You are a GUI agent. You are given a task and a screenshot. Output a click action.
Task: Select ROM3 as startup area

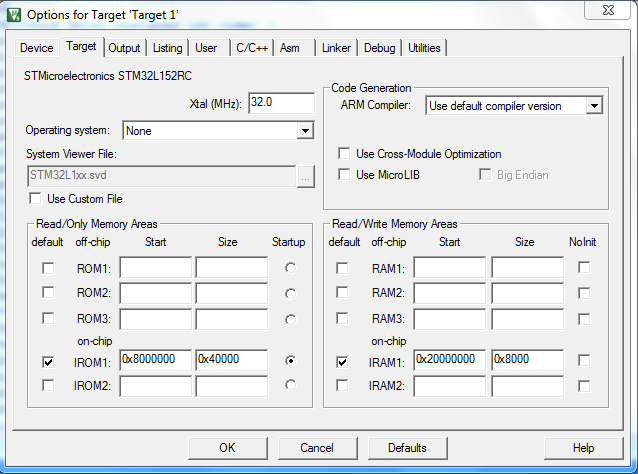point(291,319)
